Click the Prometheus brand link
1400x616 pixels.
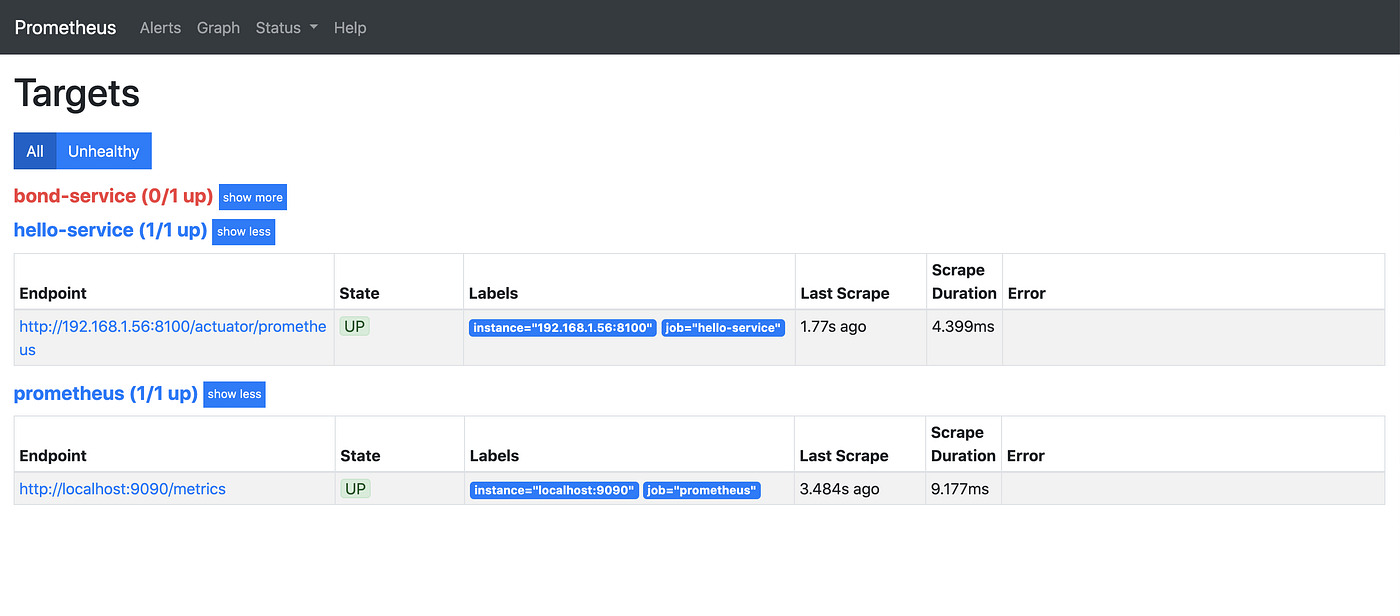point(65,28)
